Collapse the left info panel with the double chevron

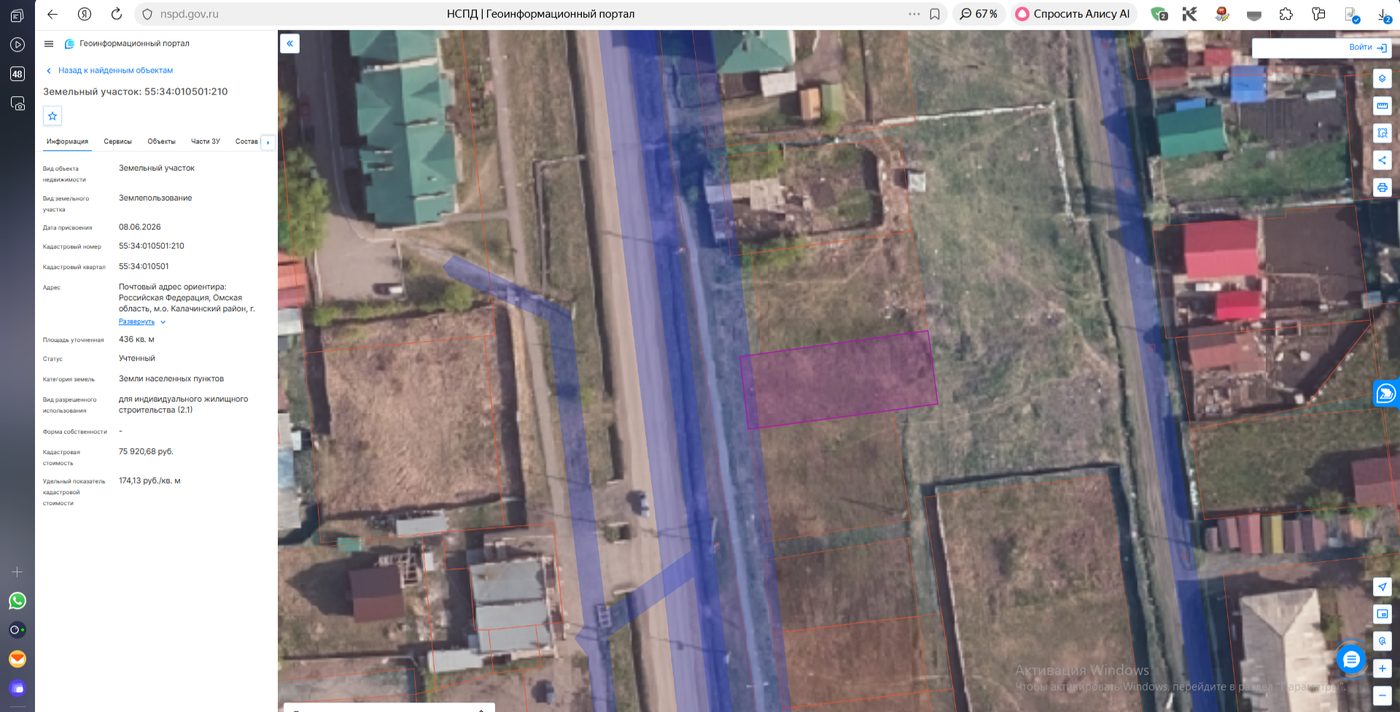[289, 44]
